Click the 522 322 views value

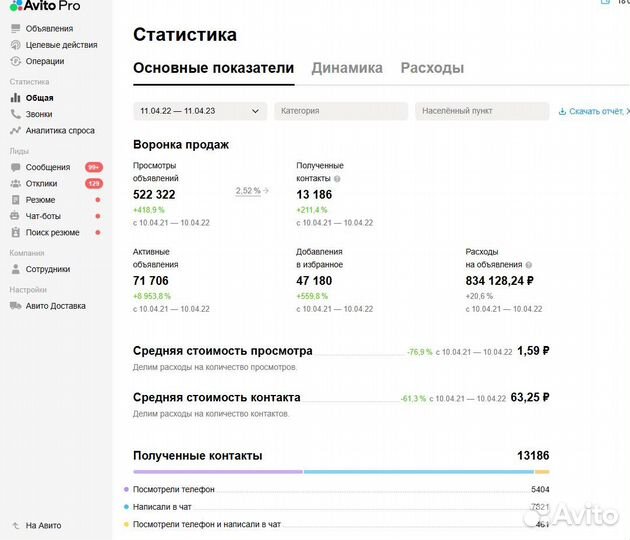[x=154, y=194]
